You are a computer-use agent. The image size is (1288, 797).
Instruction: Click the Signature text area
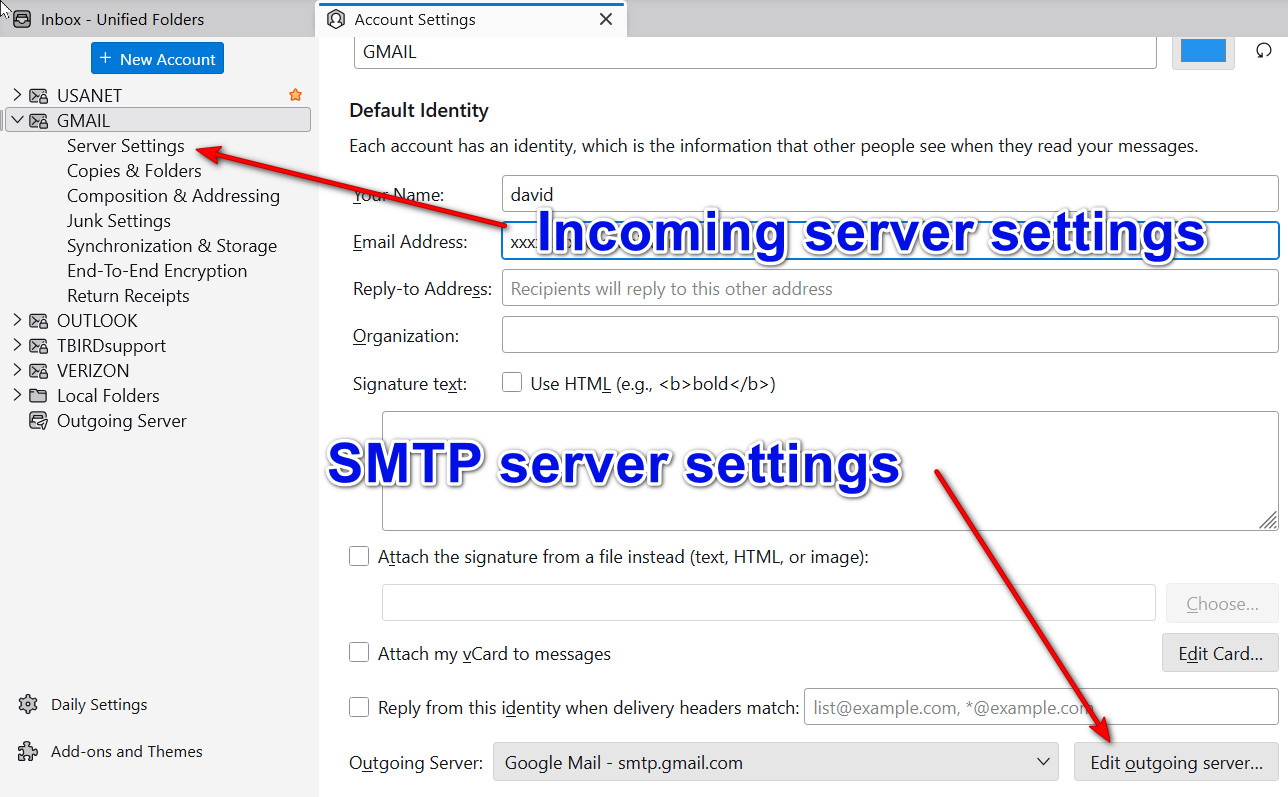click(830, 471)
